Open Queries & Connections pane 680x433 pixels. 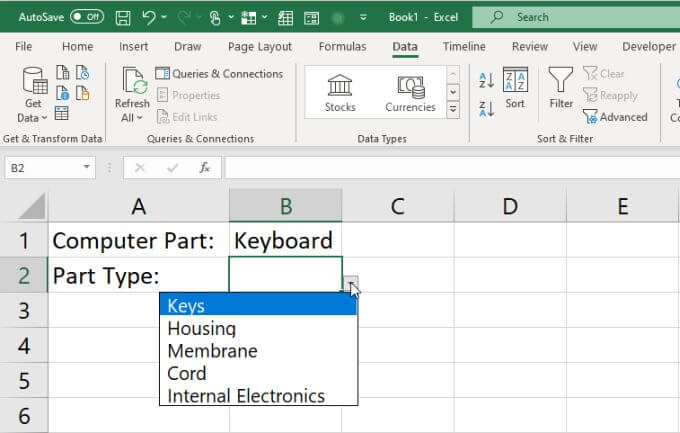[219, 73]
